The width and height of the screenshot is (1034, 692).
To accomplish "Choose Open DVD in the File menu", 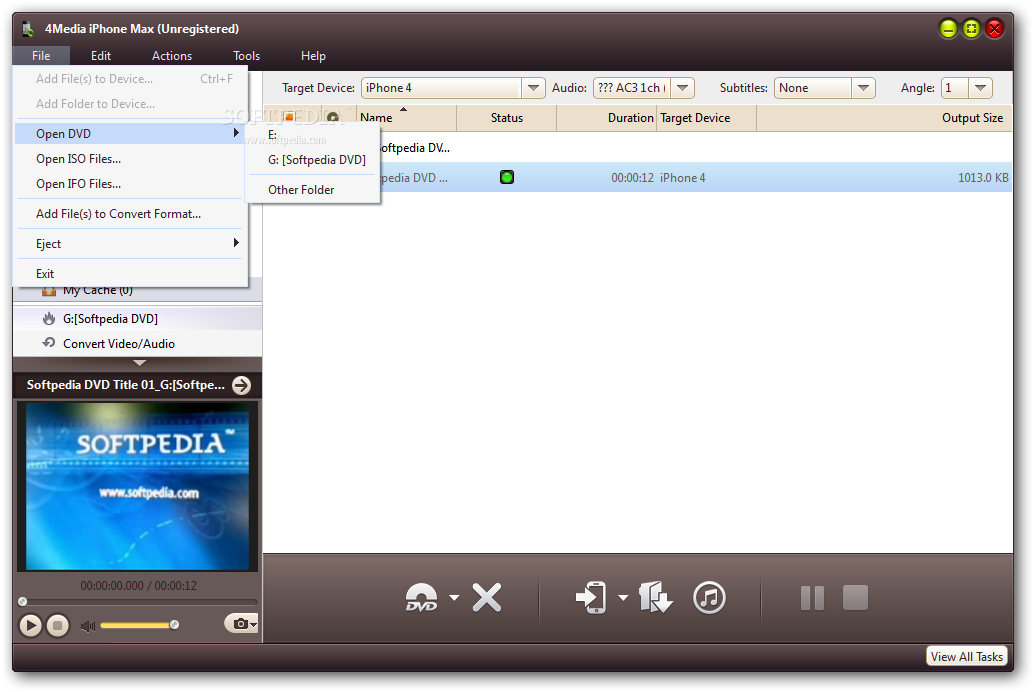I will (x=131, y=134).
